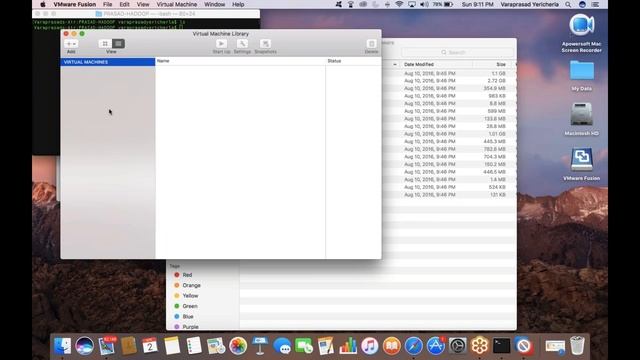Open Safari from the Dock
640x360 pixels.
[x=413, y=346]
